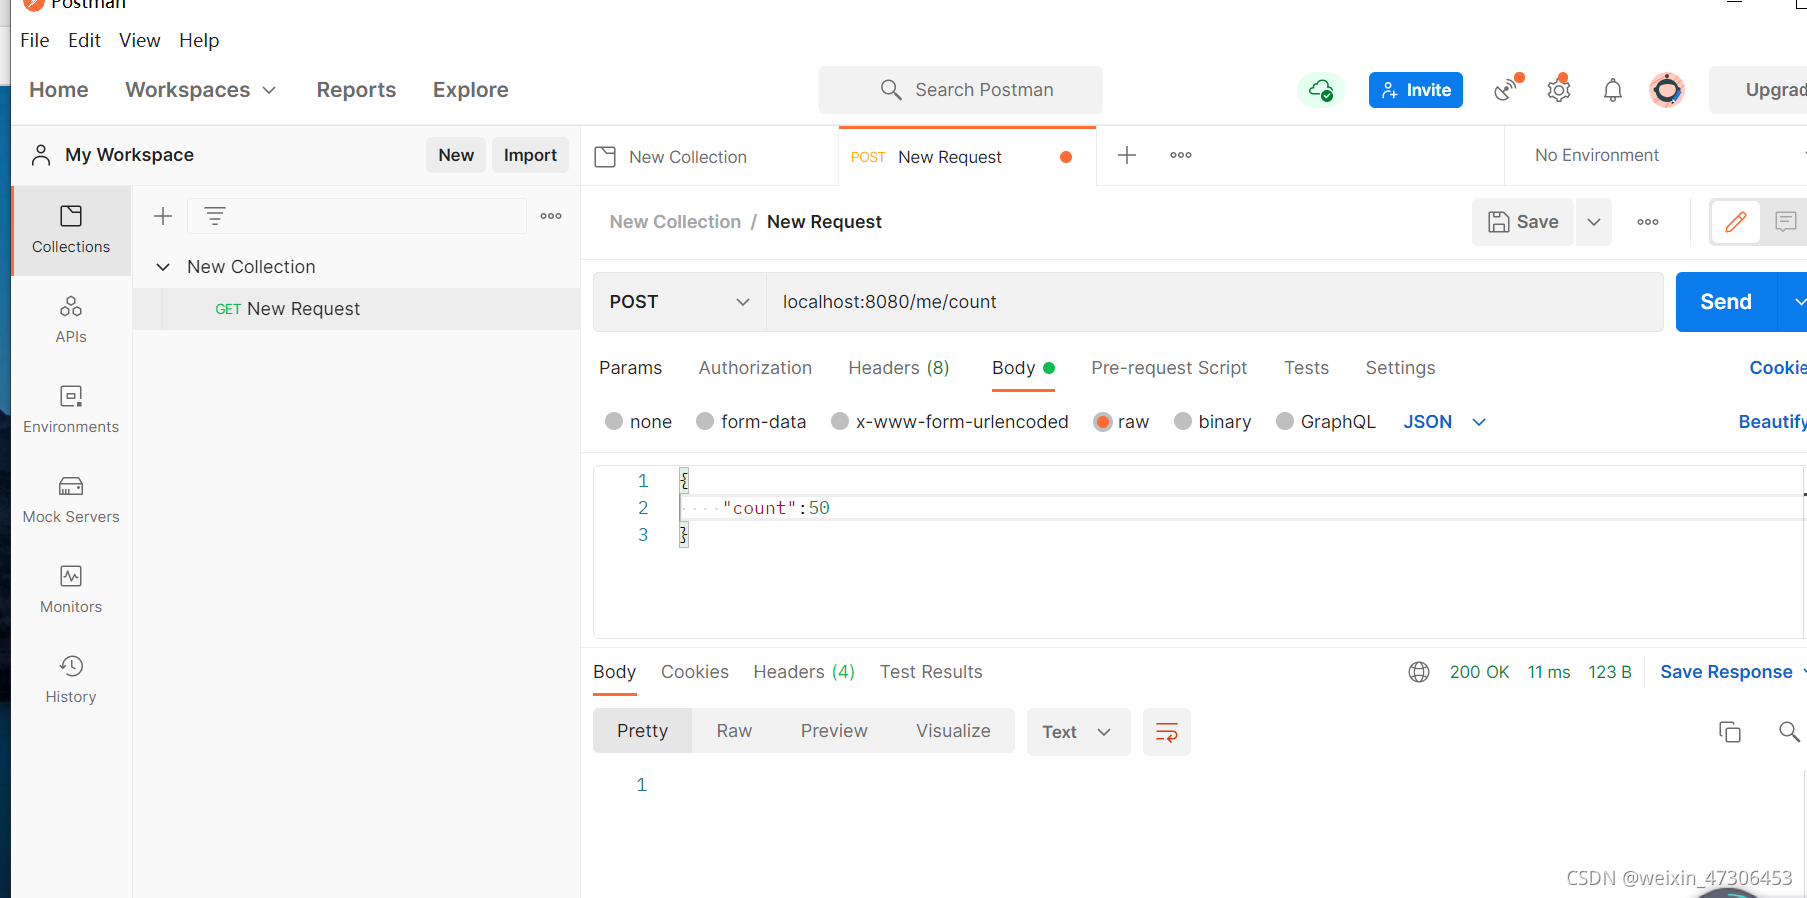
Task: Open the Edit menu
Action: click(84, 40)
